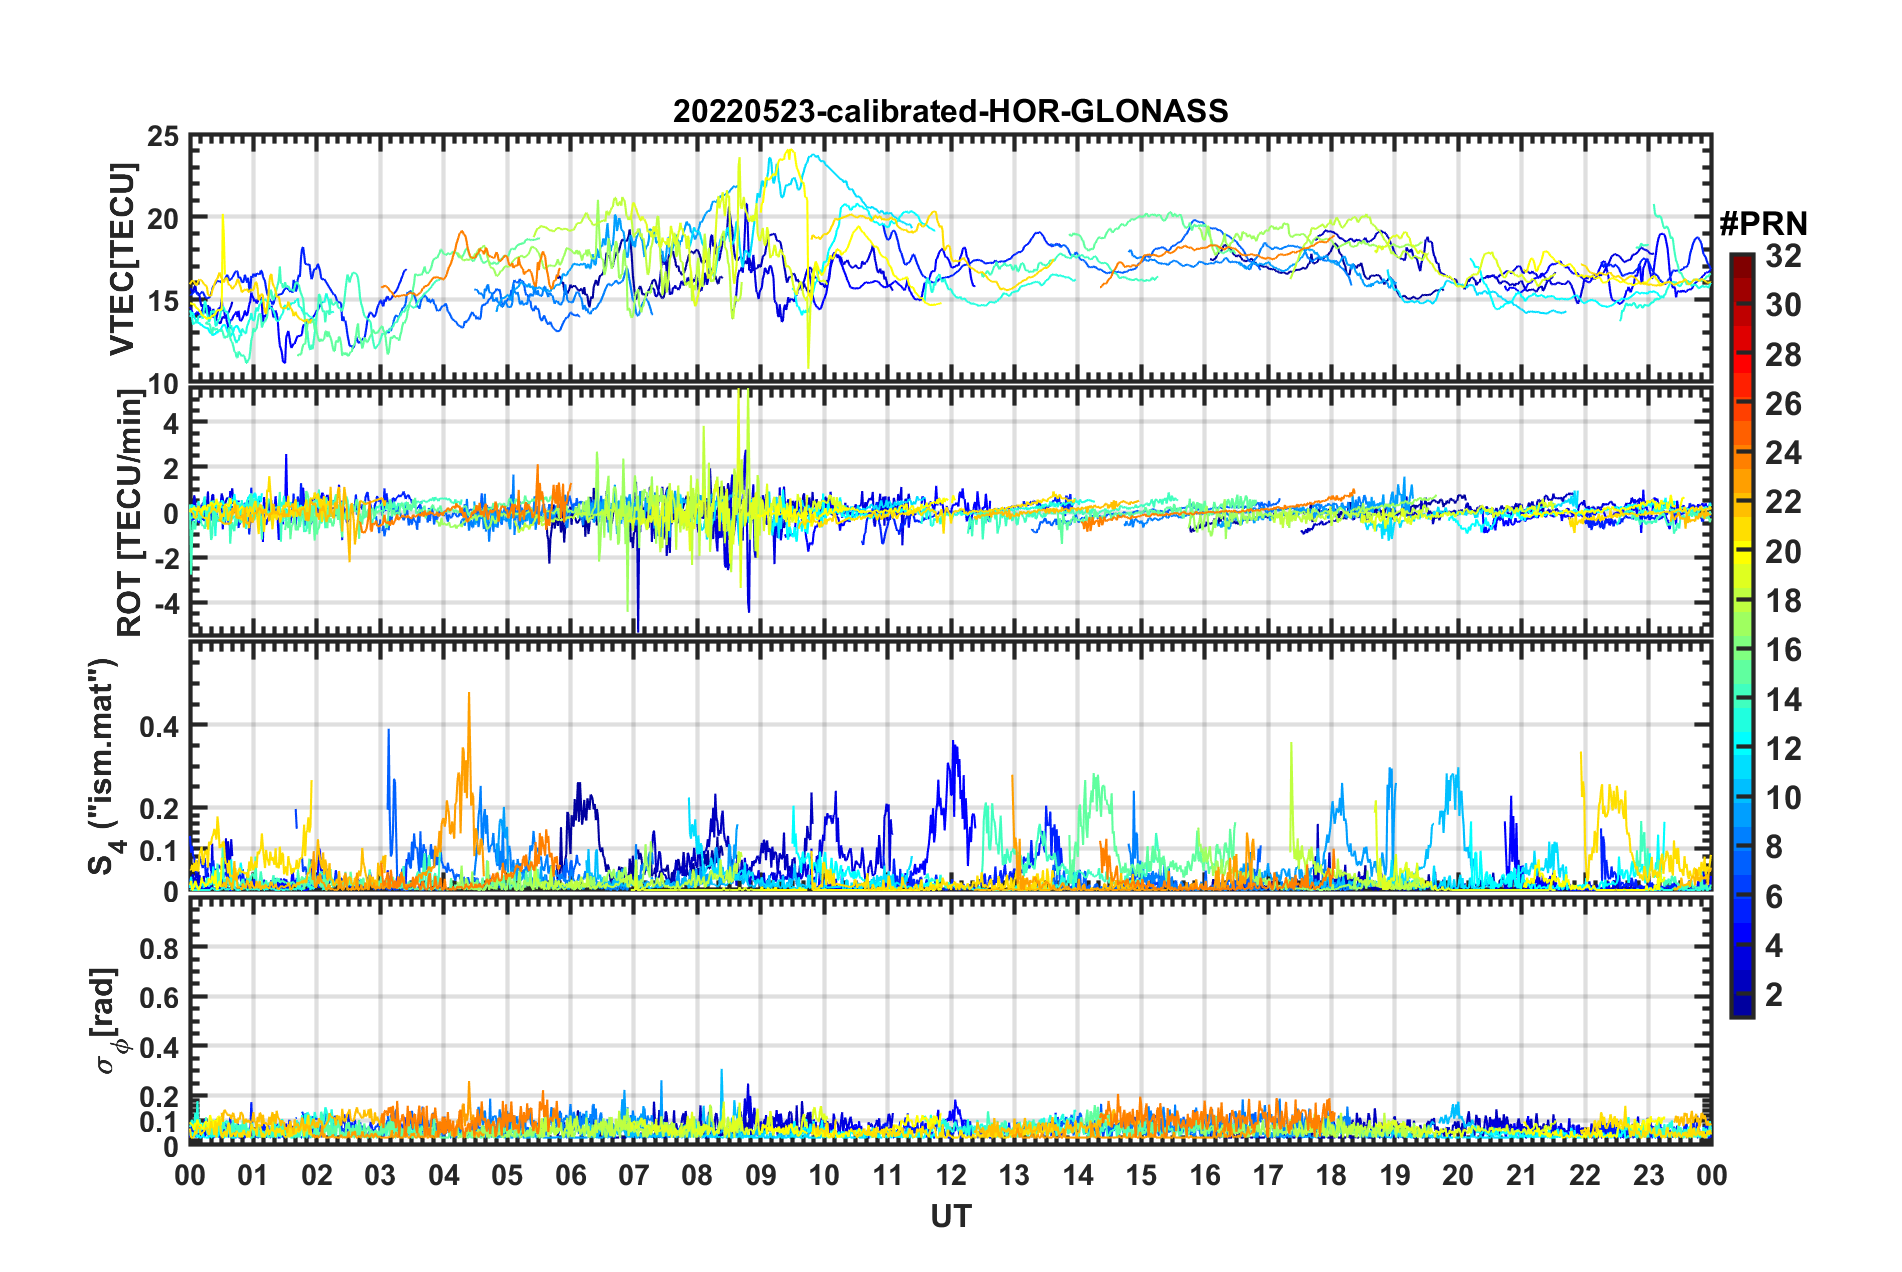Select hour 22 on the UT axis
1902x1272 pixels.
(x=1585, y=1175)
